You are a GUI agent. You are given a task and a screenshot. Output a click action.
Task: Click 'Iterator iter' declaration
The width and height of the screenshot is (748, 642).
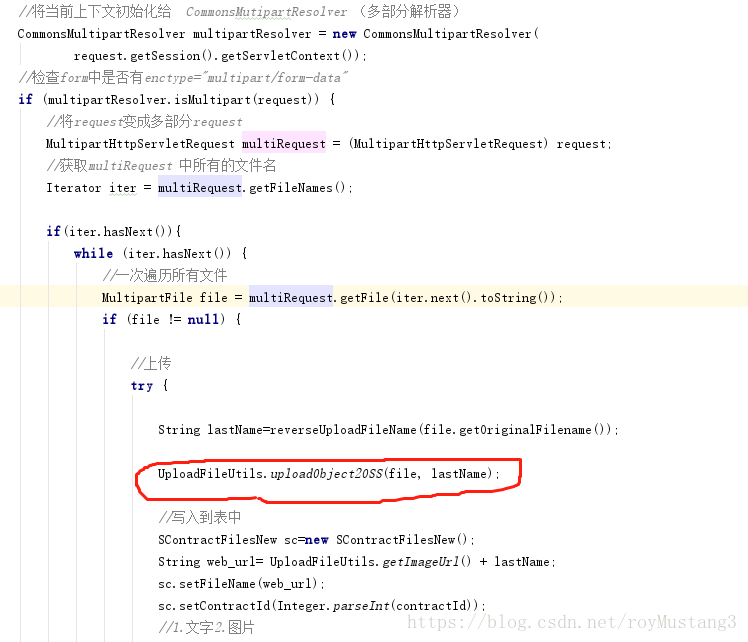(x=91, y=188)
